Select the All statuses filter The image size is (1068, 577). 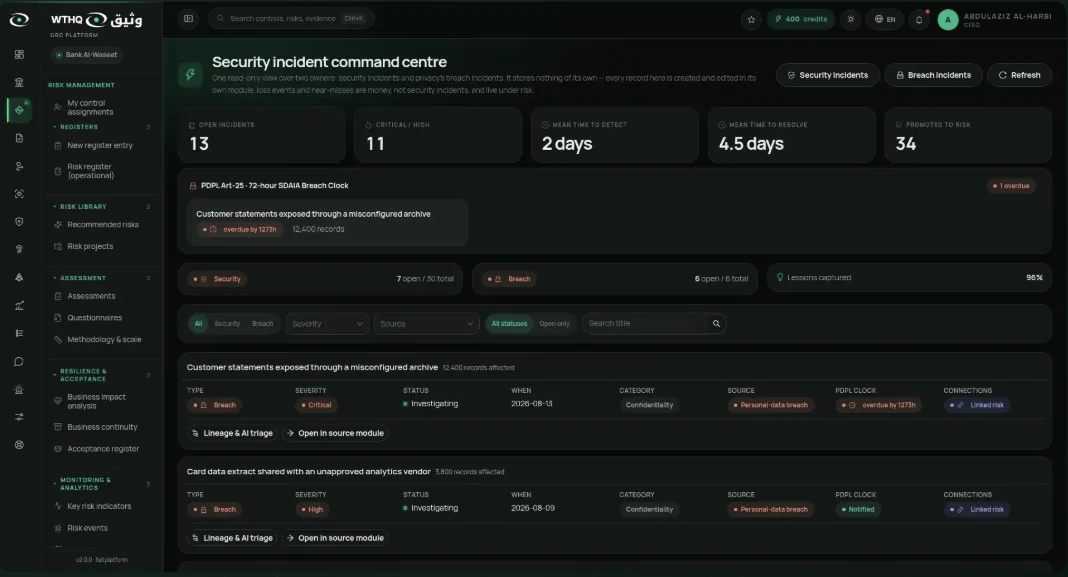(x=509, y=324)
